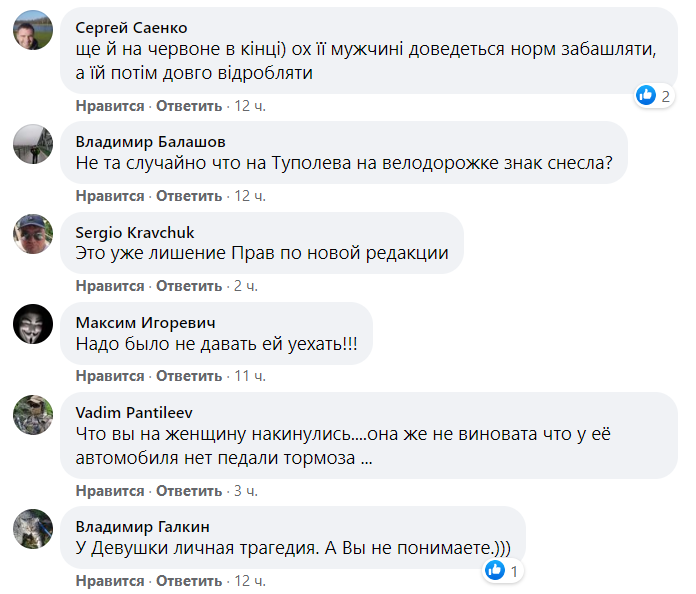Open Сергей Саенко's profile name link
Viewport: 696px width, 594px height.
click(x=131, y=27)
